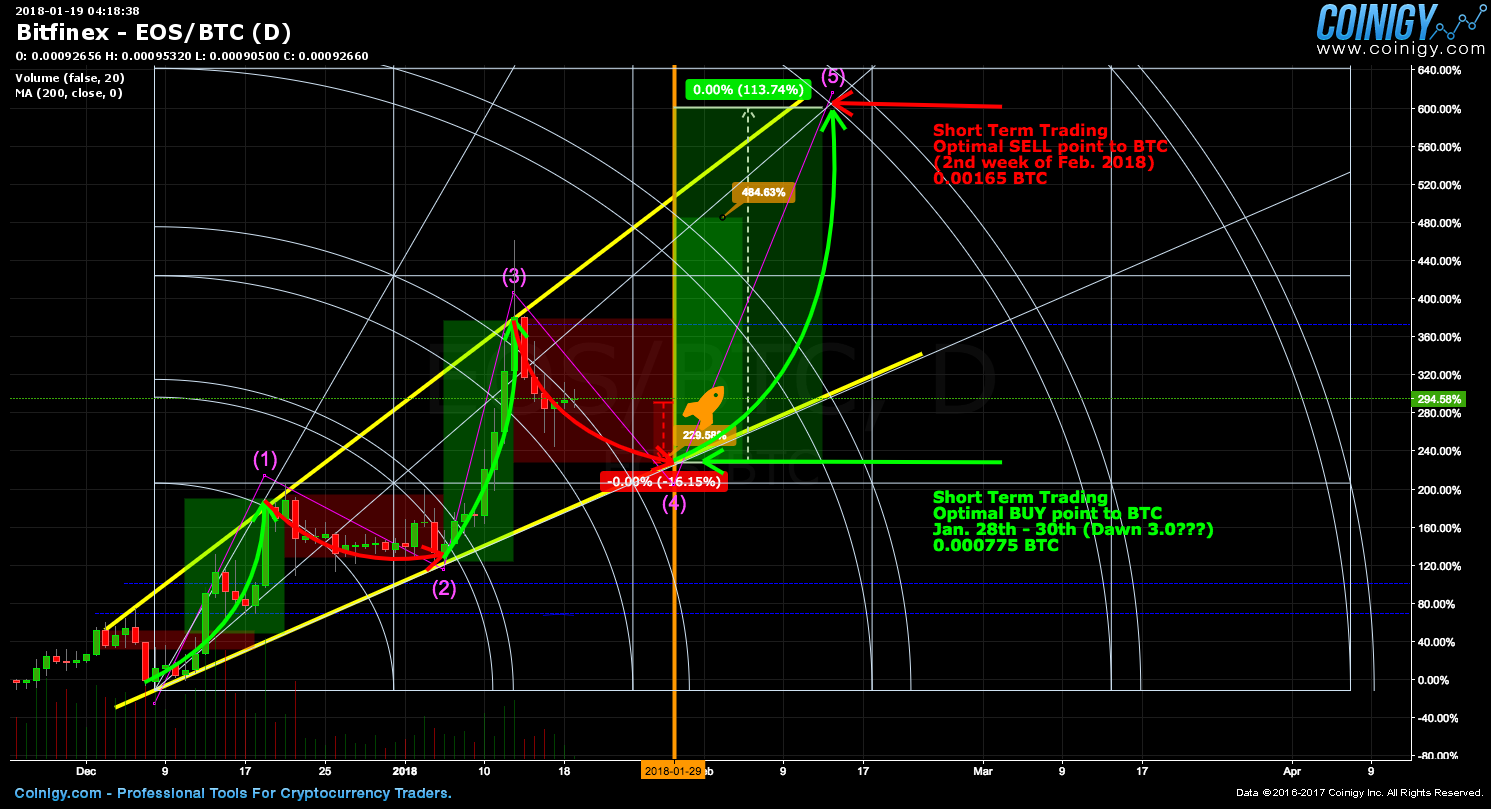Click the 200.00% label on the price axis
Screen dimensions: 1491x809
pyautogui.click(x=1441, y=490)
